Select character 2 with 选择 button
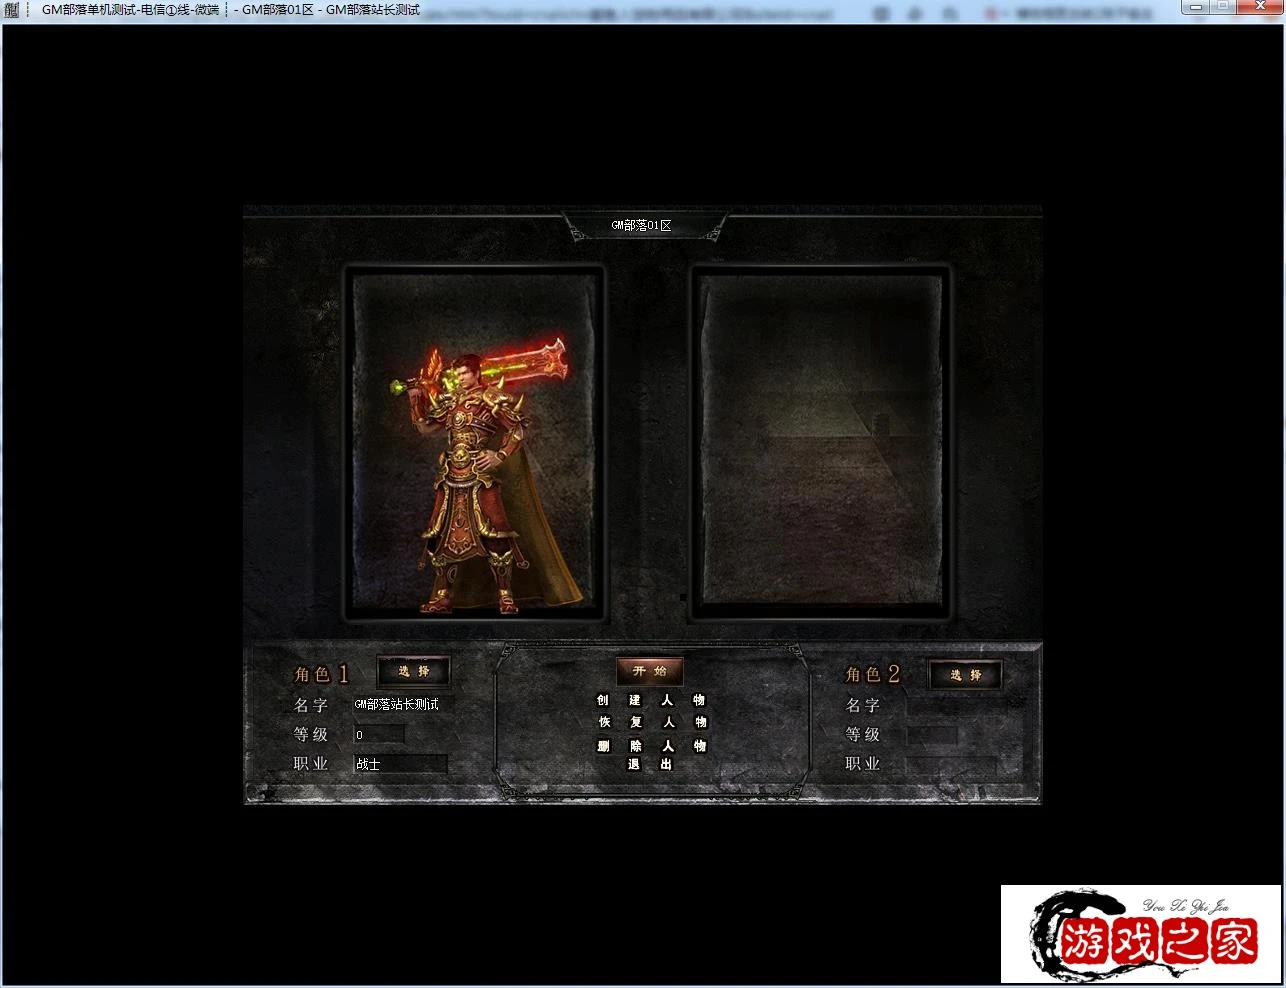 coord(965,675)
